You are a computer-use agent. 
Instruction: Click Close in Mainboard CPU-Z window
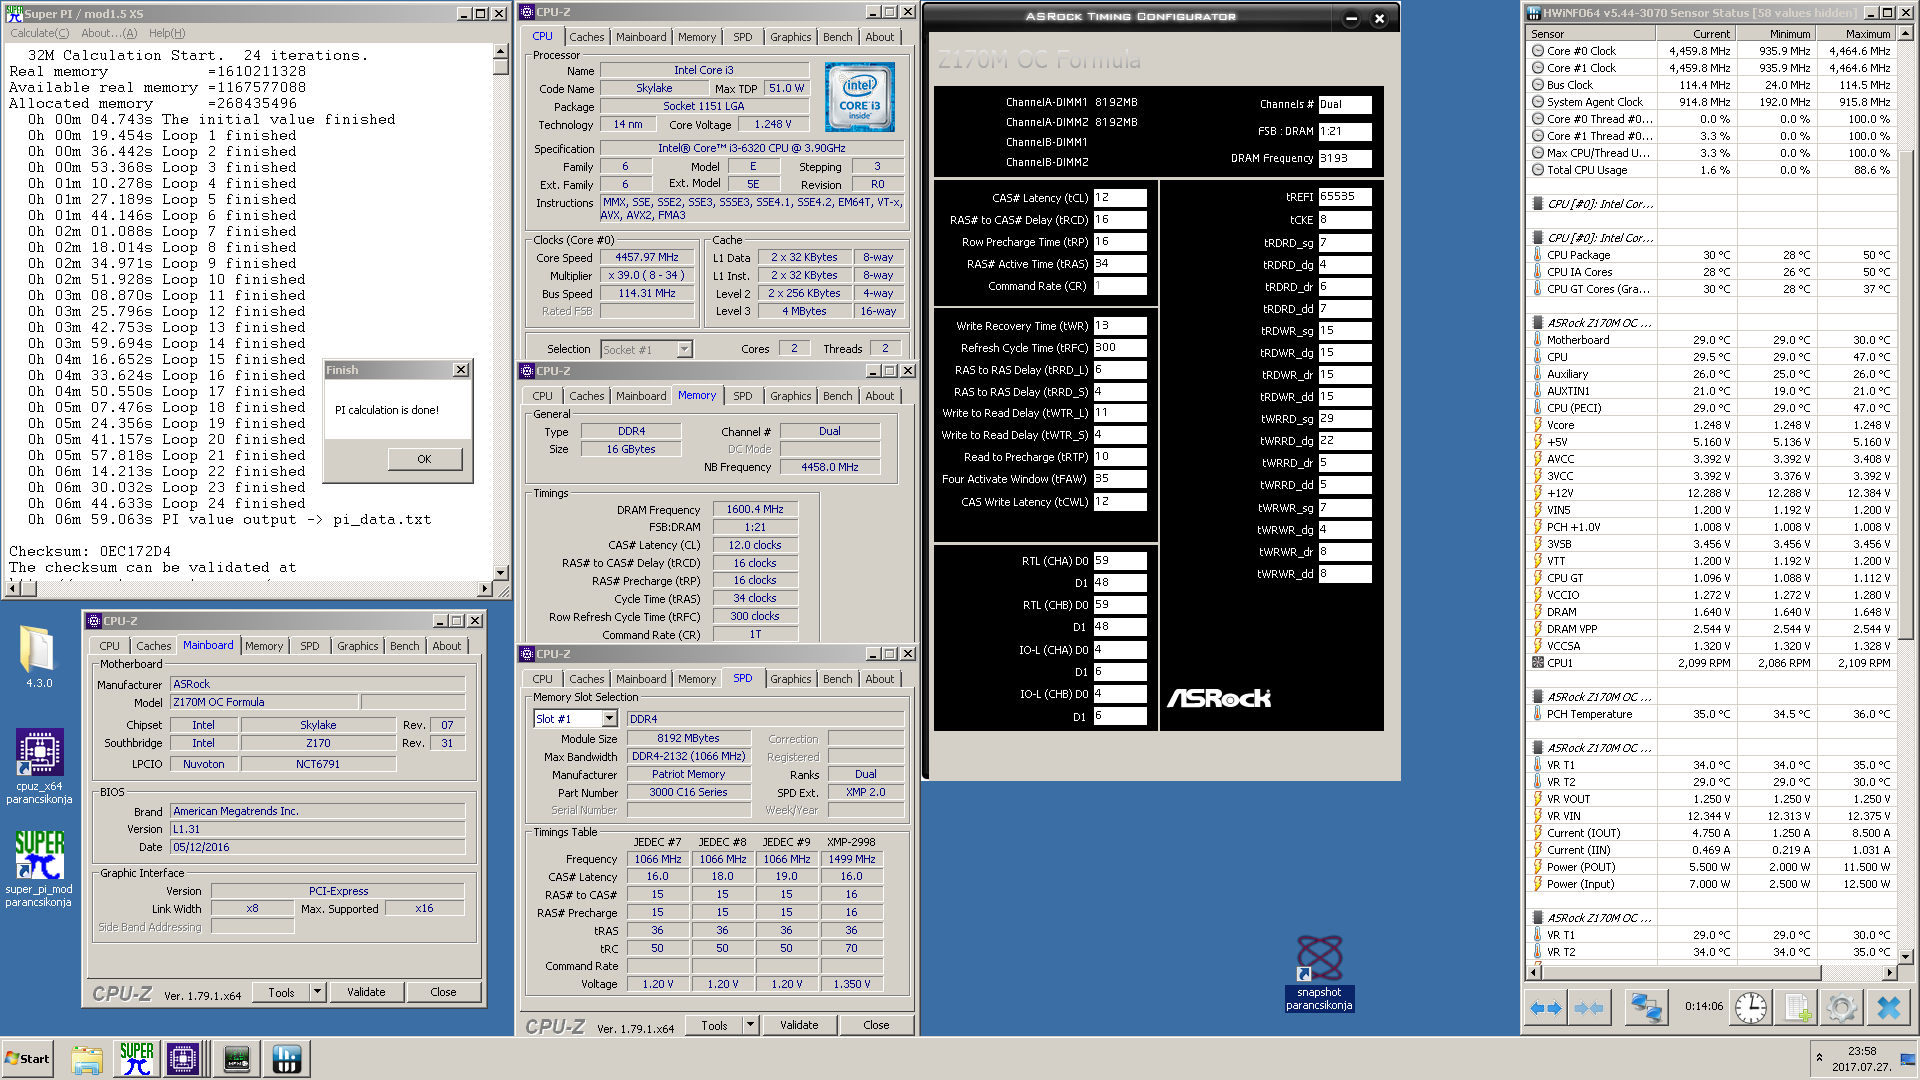coord(443,992)
